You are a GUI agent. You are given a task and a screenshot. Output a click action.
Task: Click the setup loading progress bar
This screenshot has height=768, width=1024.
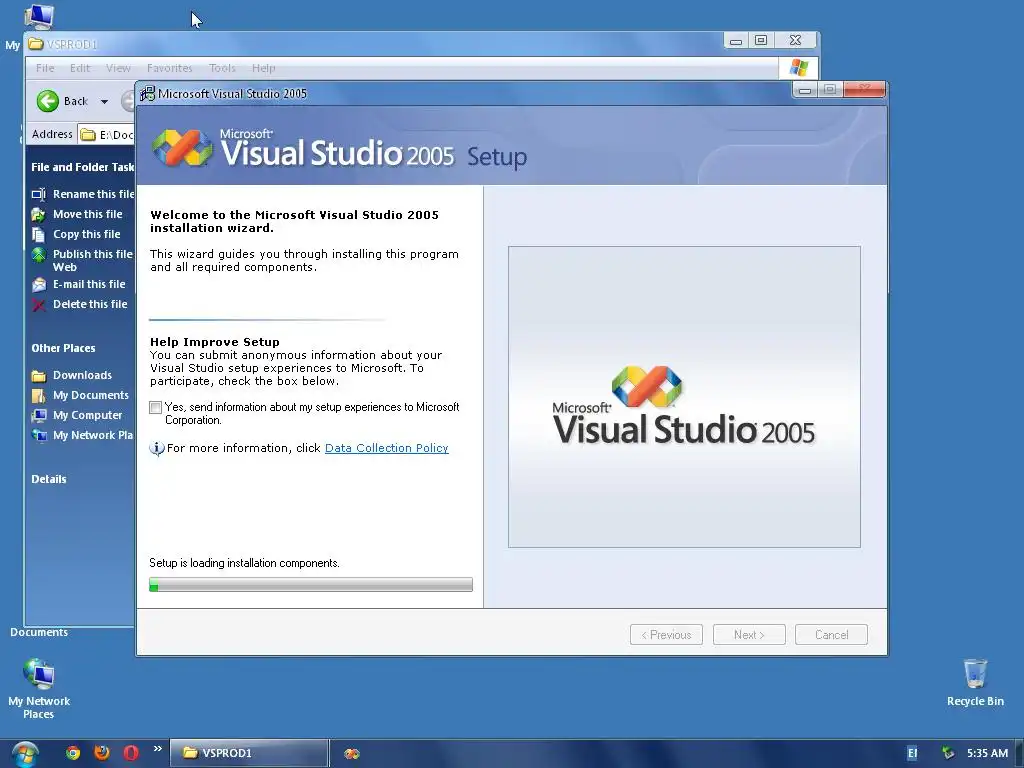[x=311, y=584]
